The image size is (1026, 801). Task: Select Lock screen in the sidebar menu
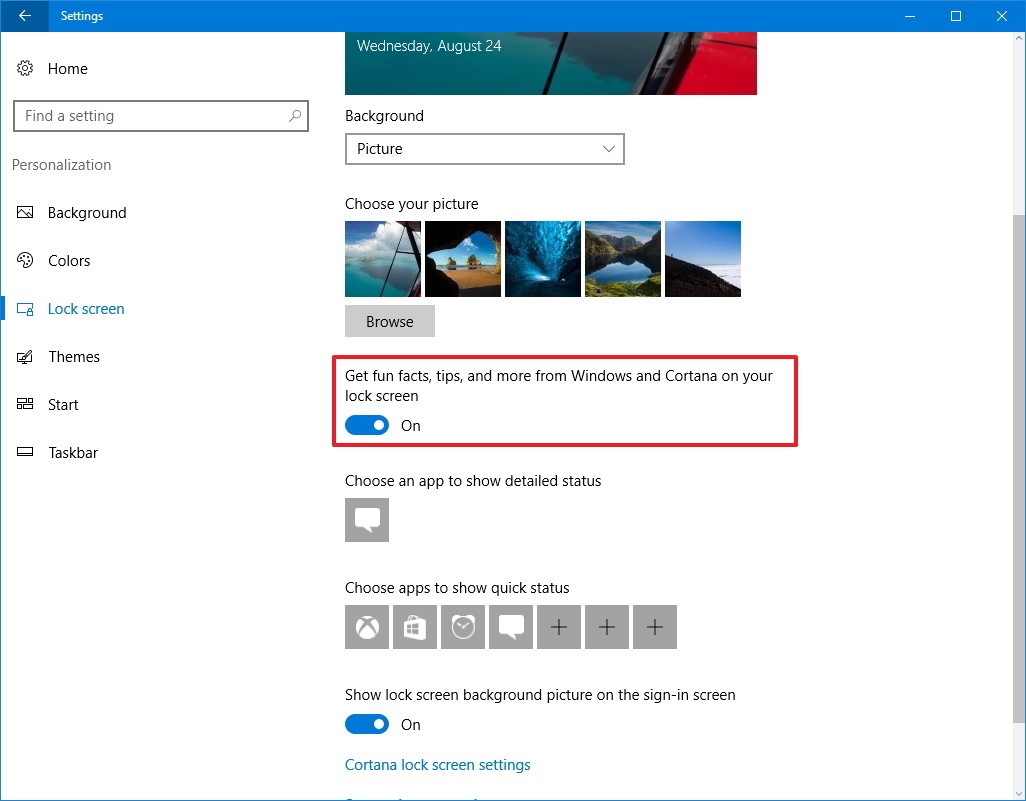tap(86, 308)
